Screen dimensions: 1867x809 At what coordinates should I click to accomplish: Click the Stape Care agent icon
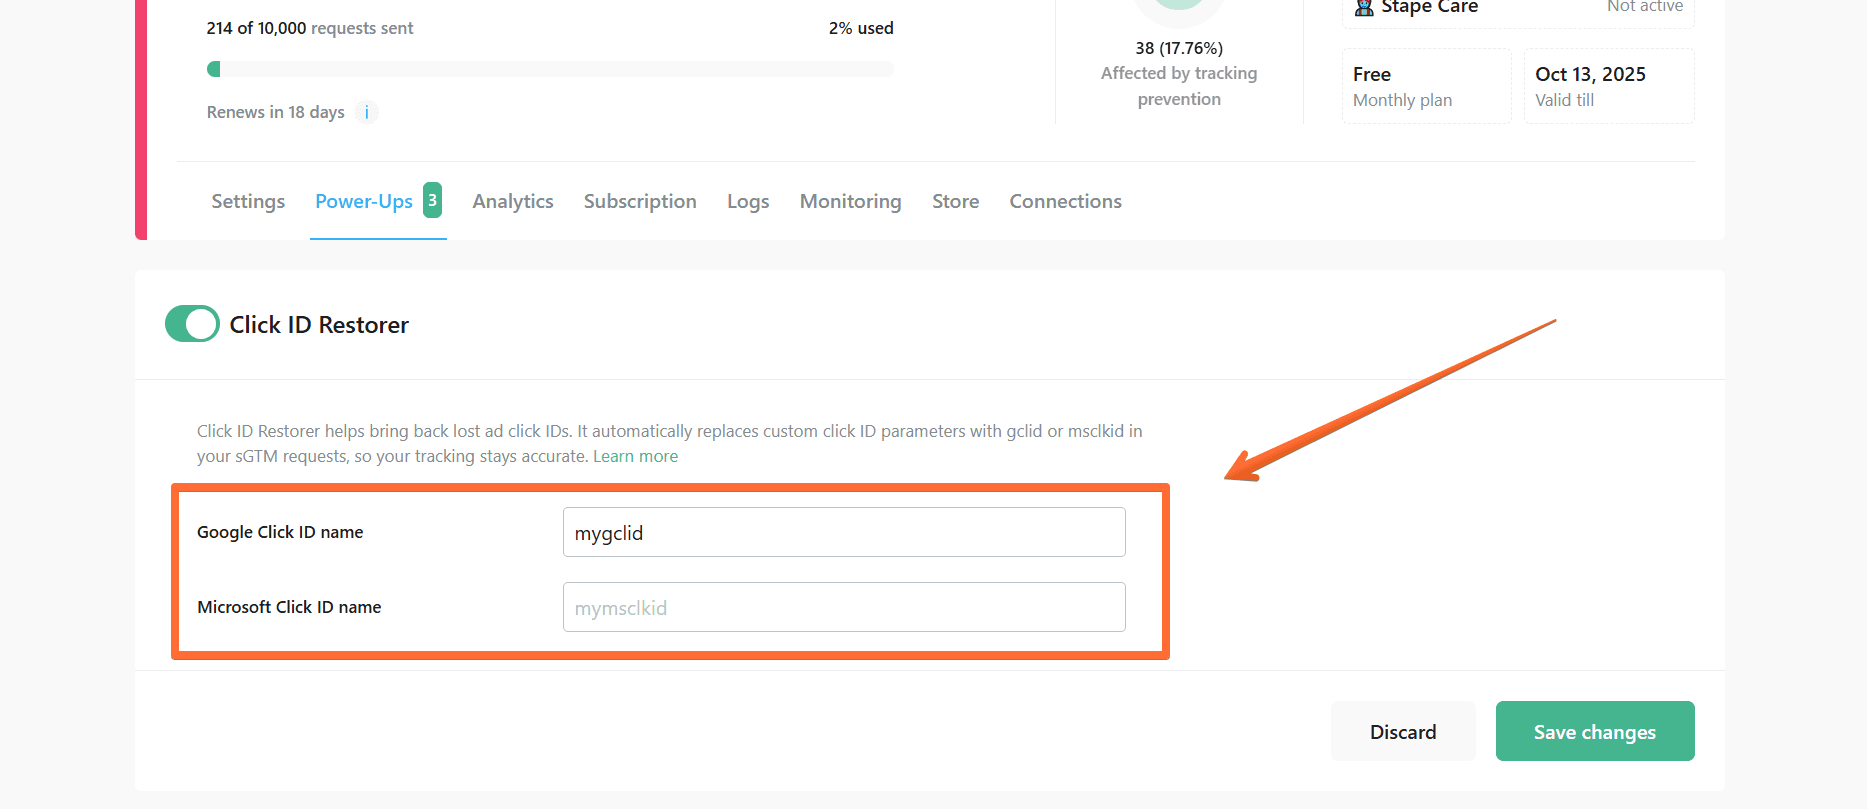pos(1363,8)
